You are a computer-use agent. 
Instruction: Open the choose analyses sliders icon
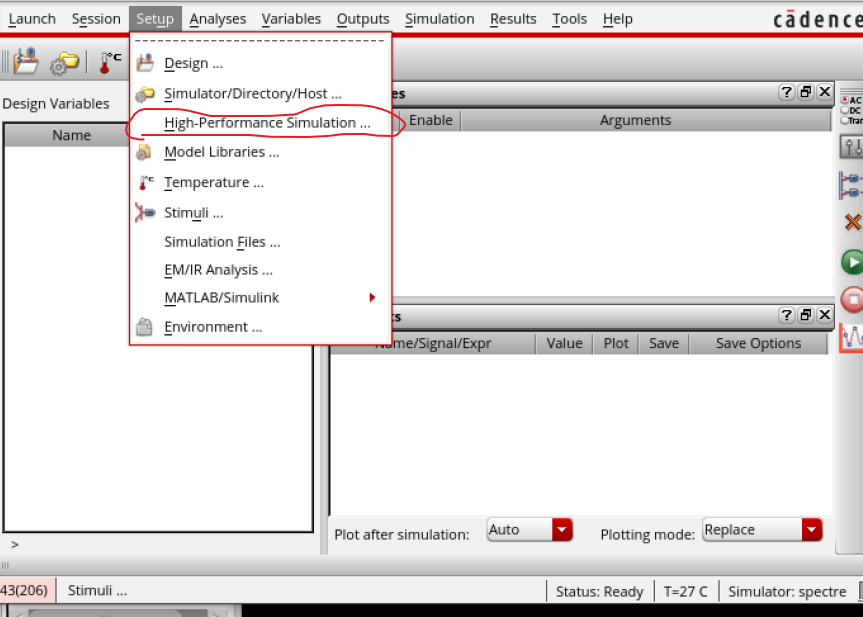click(852, 146)
